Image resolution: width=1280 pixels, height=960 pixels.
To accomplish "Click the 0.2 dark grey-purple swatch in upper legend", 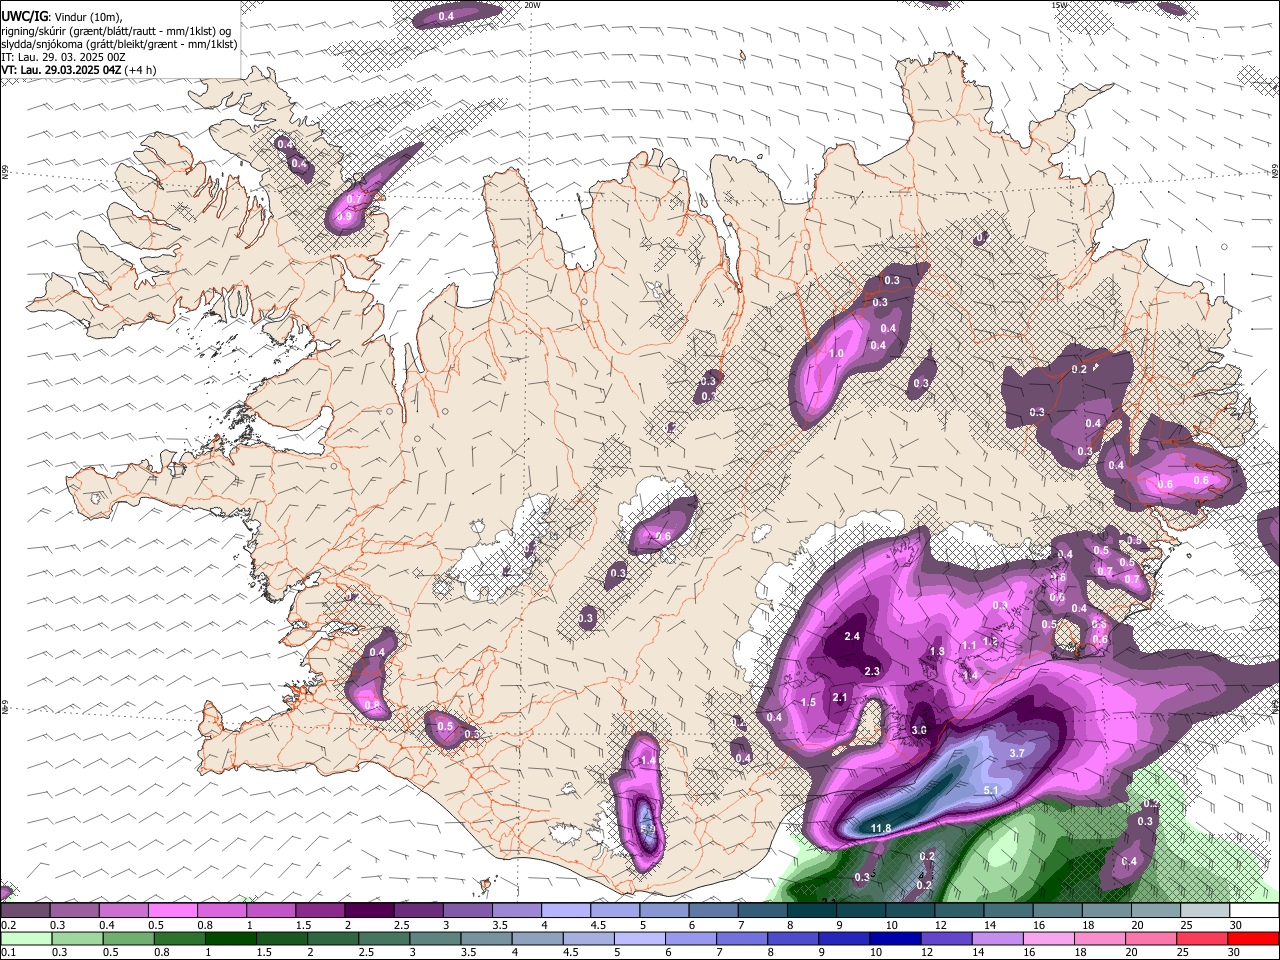I will 25,911.
